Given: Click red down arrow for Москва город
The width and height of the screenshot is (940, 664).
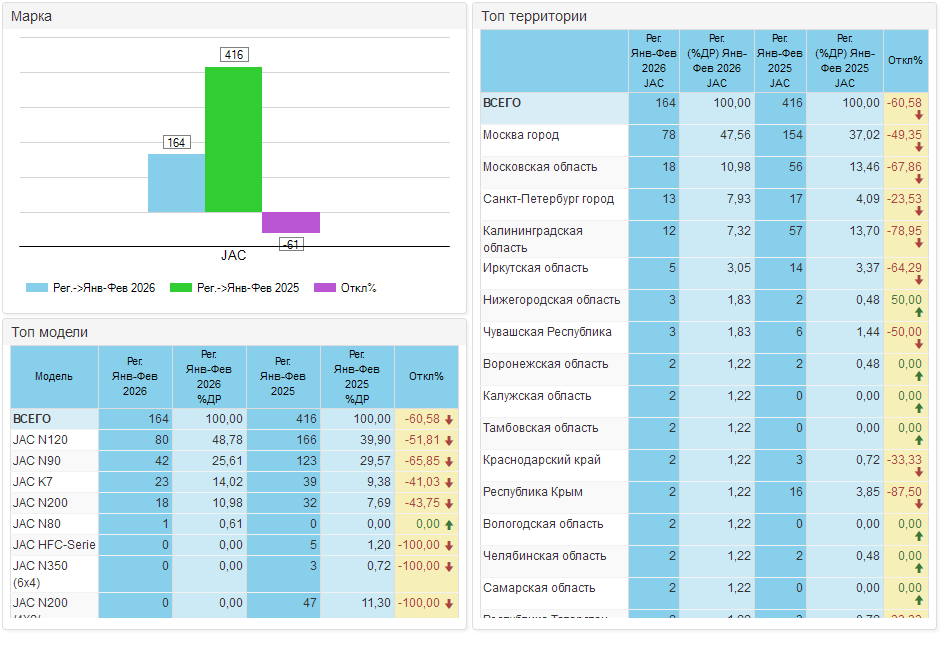Looking at the screenshot, I should [918, 148].
